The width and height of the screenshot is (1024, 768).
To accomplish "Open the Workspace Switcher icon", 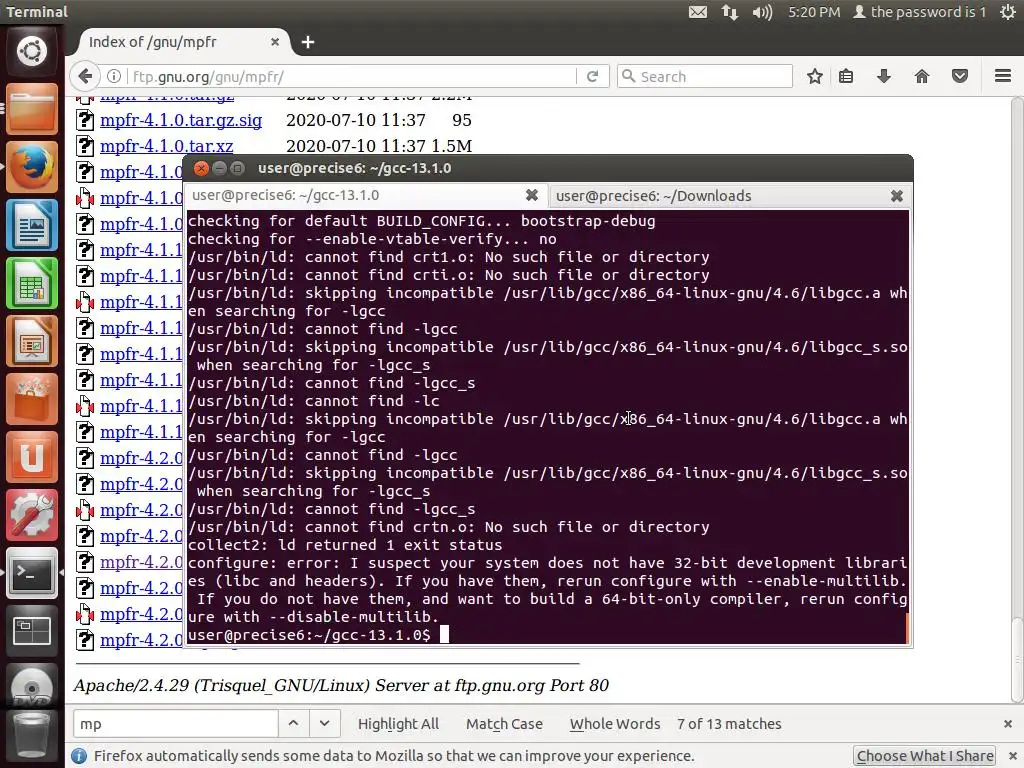I will coord(31,632).
